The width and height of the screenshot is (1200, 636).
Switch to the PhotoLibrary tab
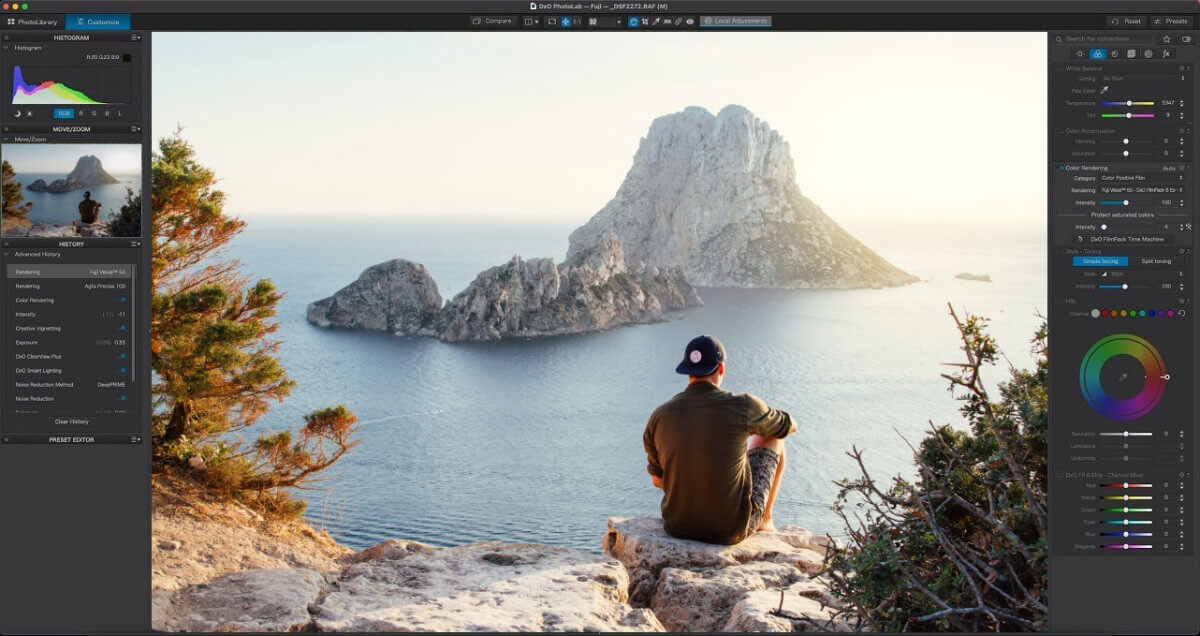[32, 21]
